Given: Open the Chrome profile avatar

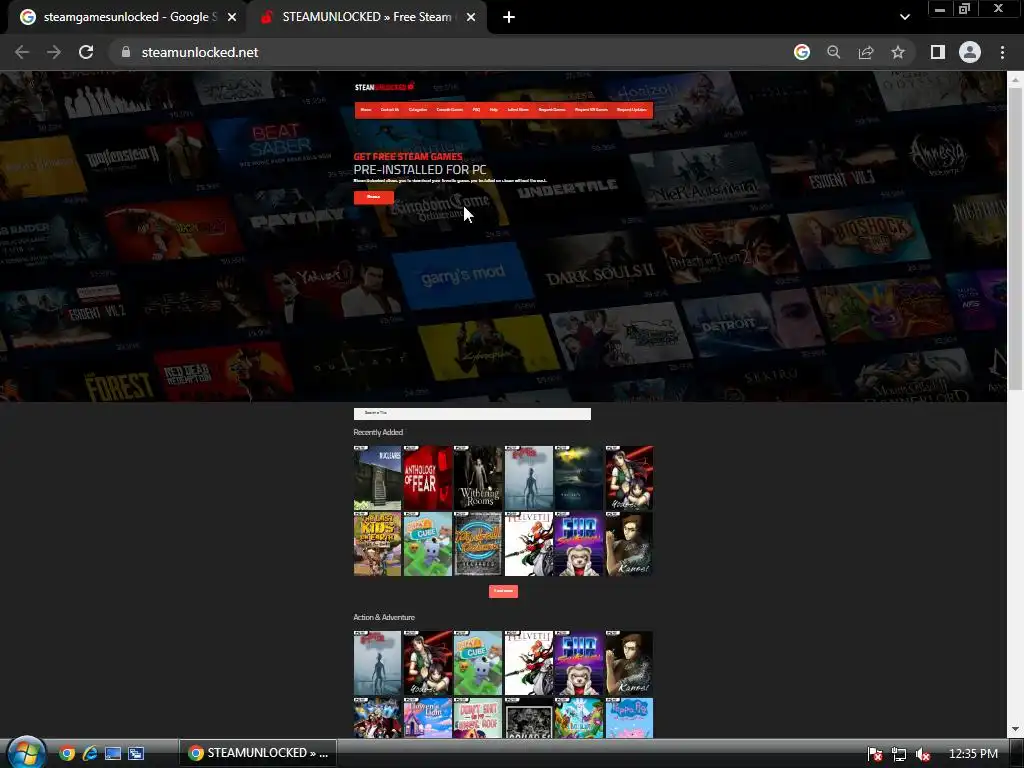Looking at the screenshot, I should [970, 52].
